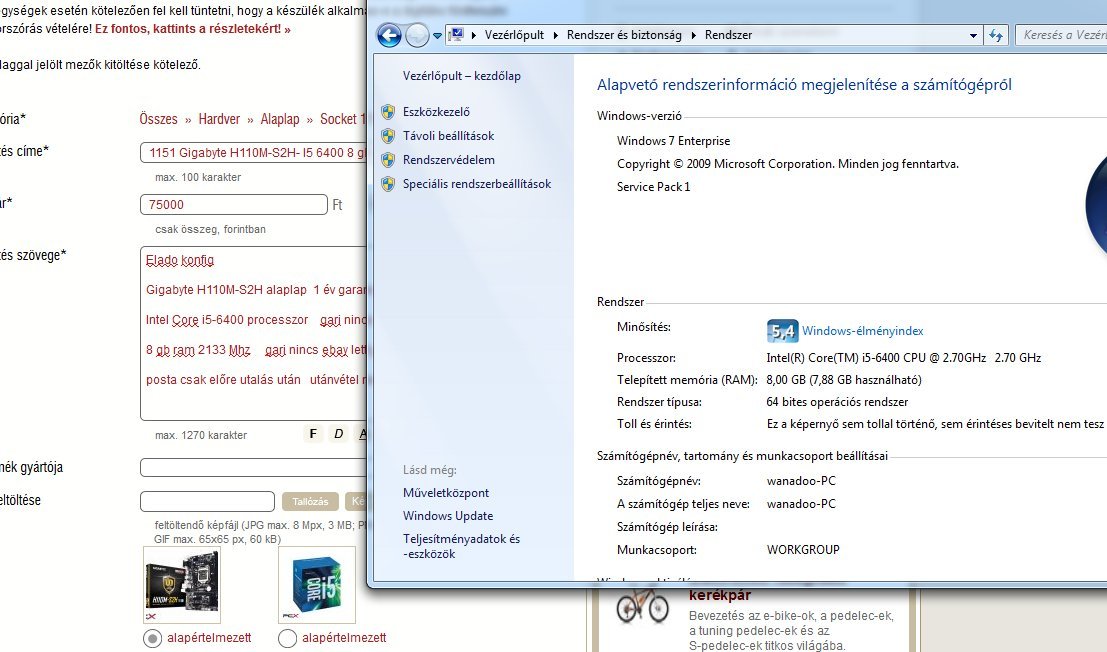
Task: Open Műveletközpont under Lásd még
Action: [445, 493]
